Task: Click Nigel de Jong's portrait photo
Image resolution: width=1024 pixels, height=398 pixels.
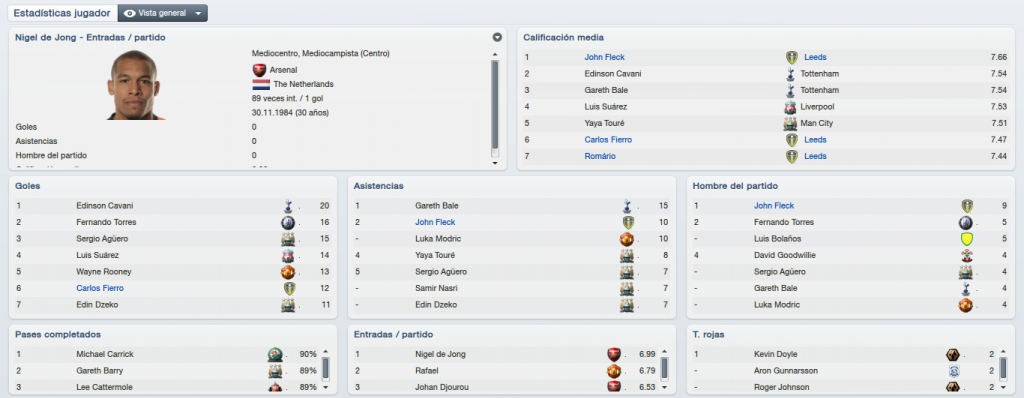Action: click(135, 85)
